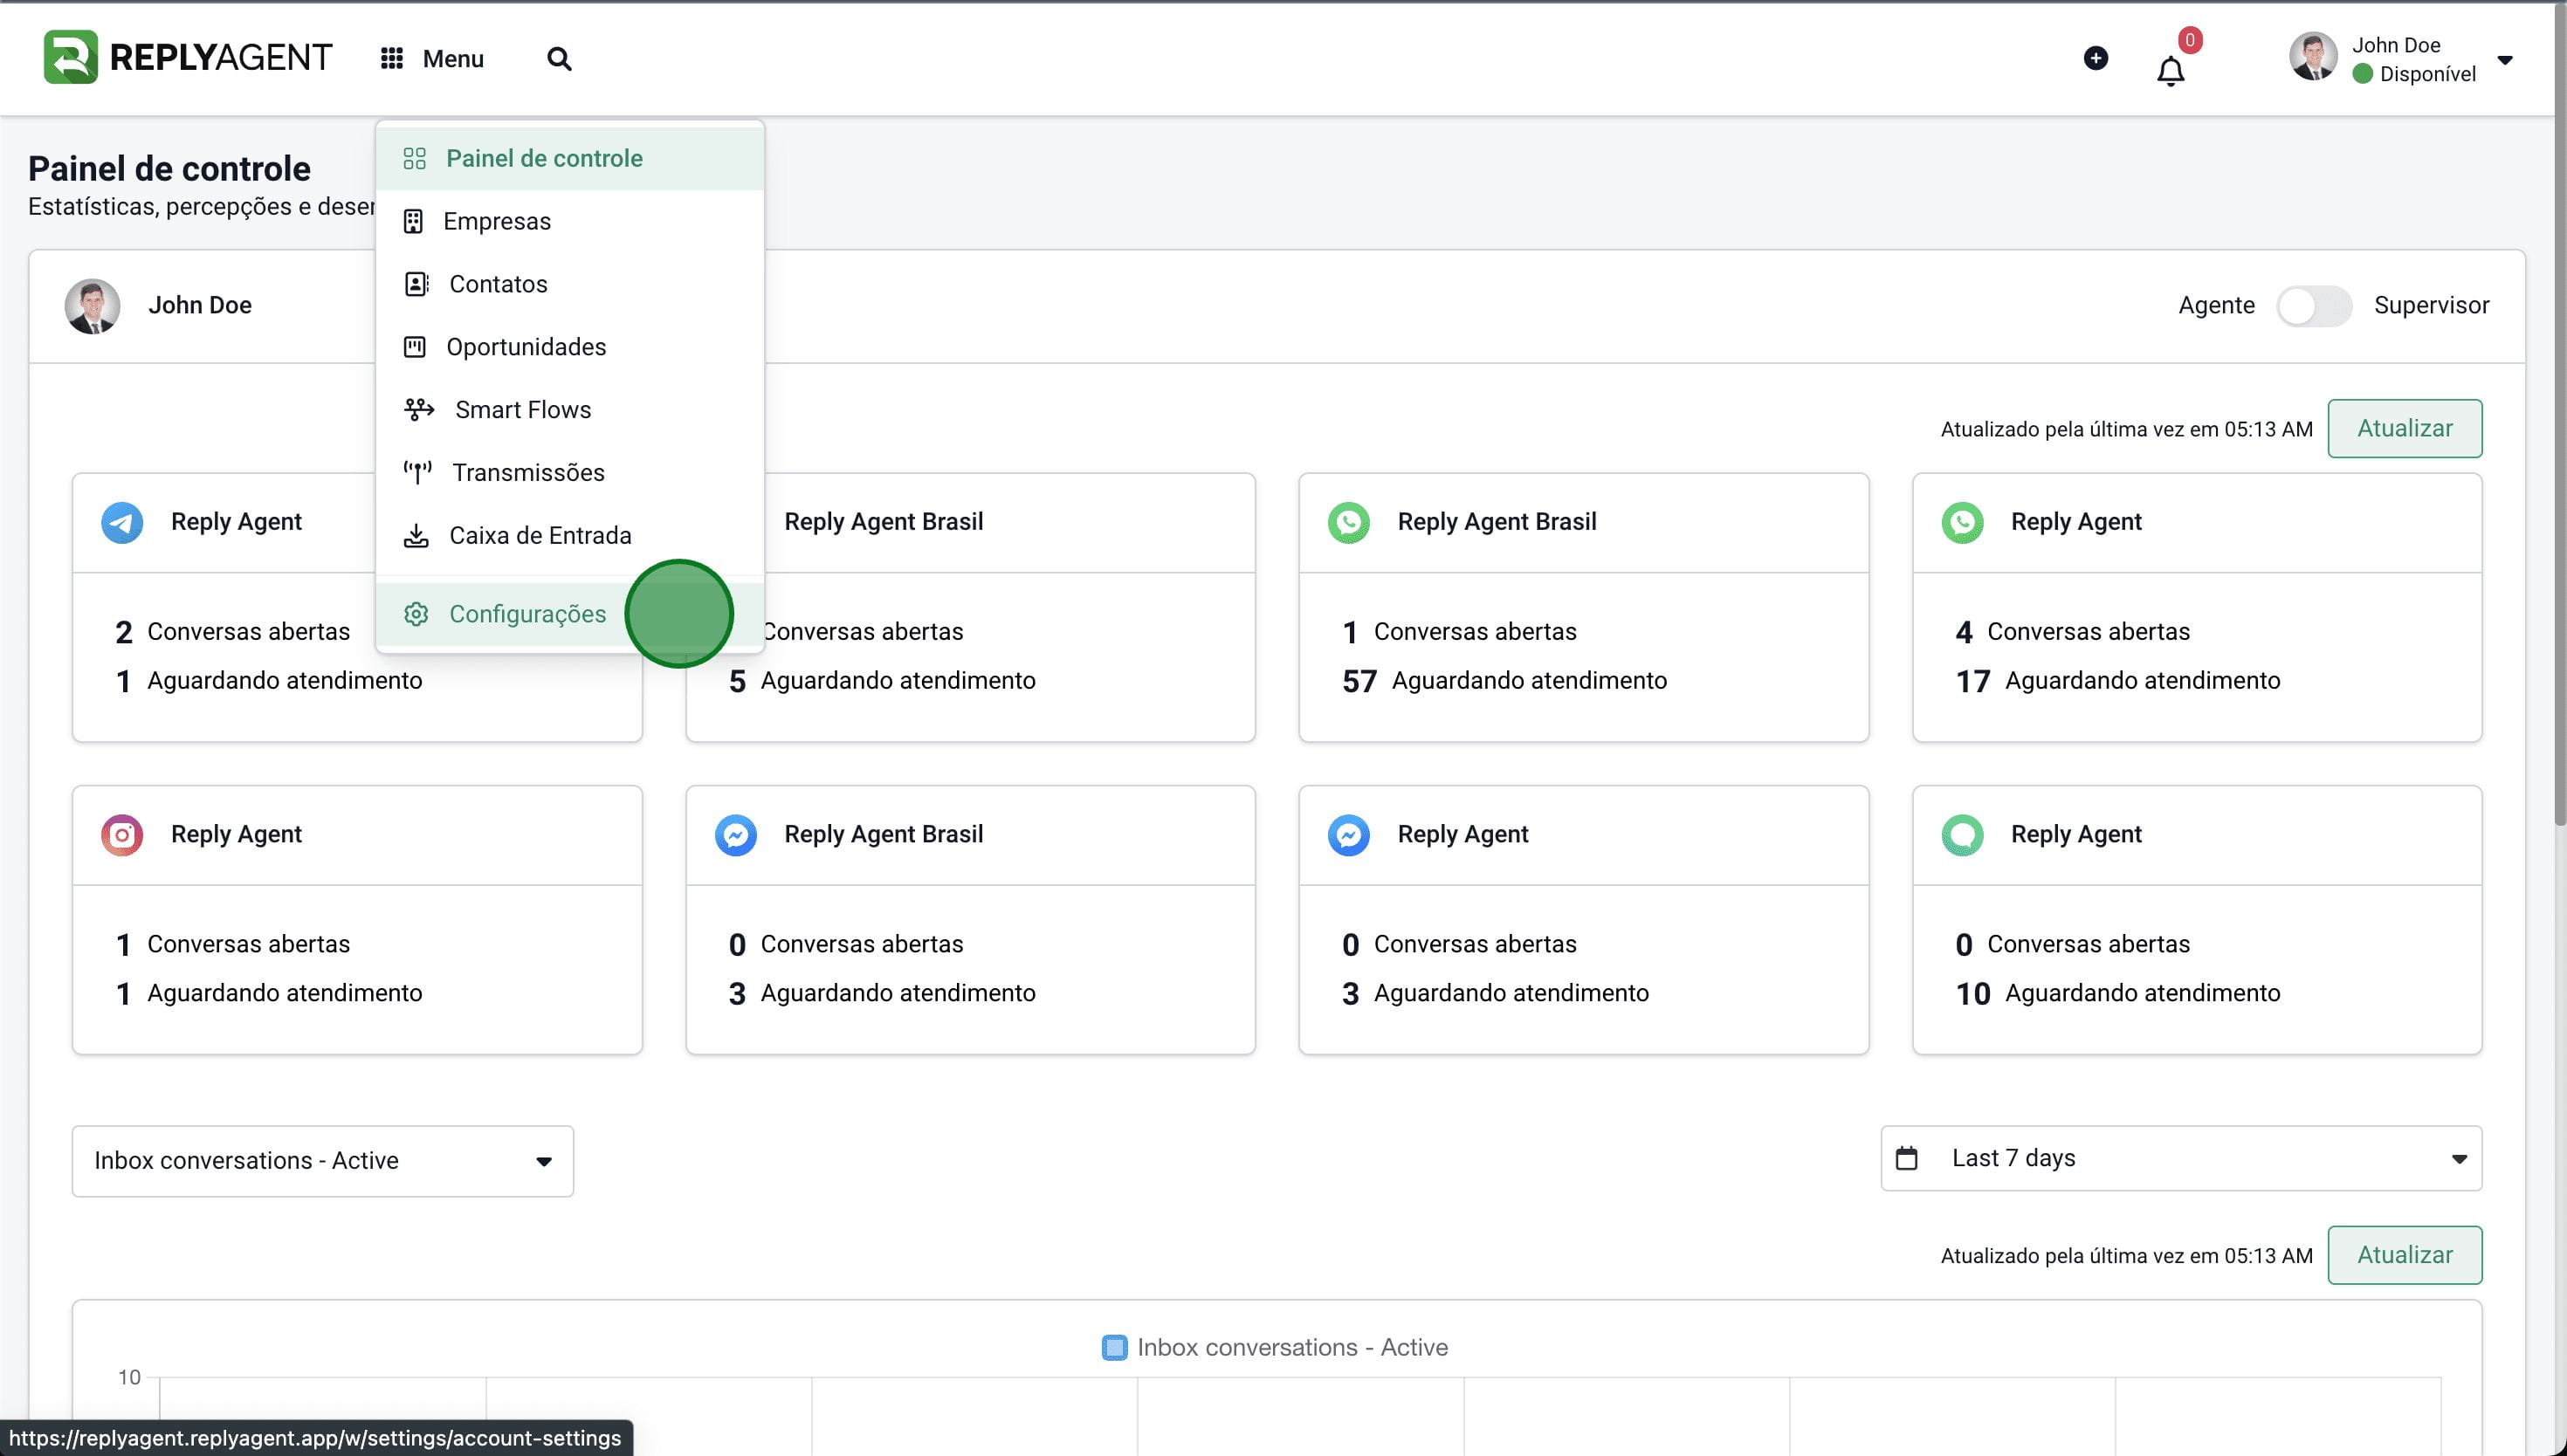Click the Telegram icon on Reply Agent card

122,522
